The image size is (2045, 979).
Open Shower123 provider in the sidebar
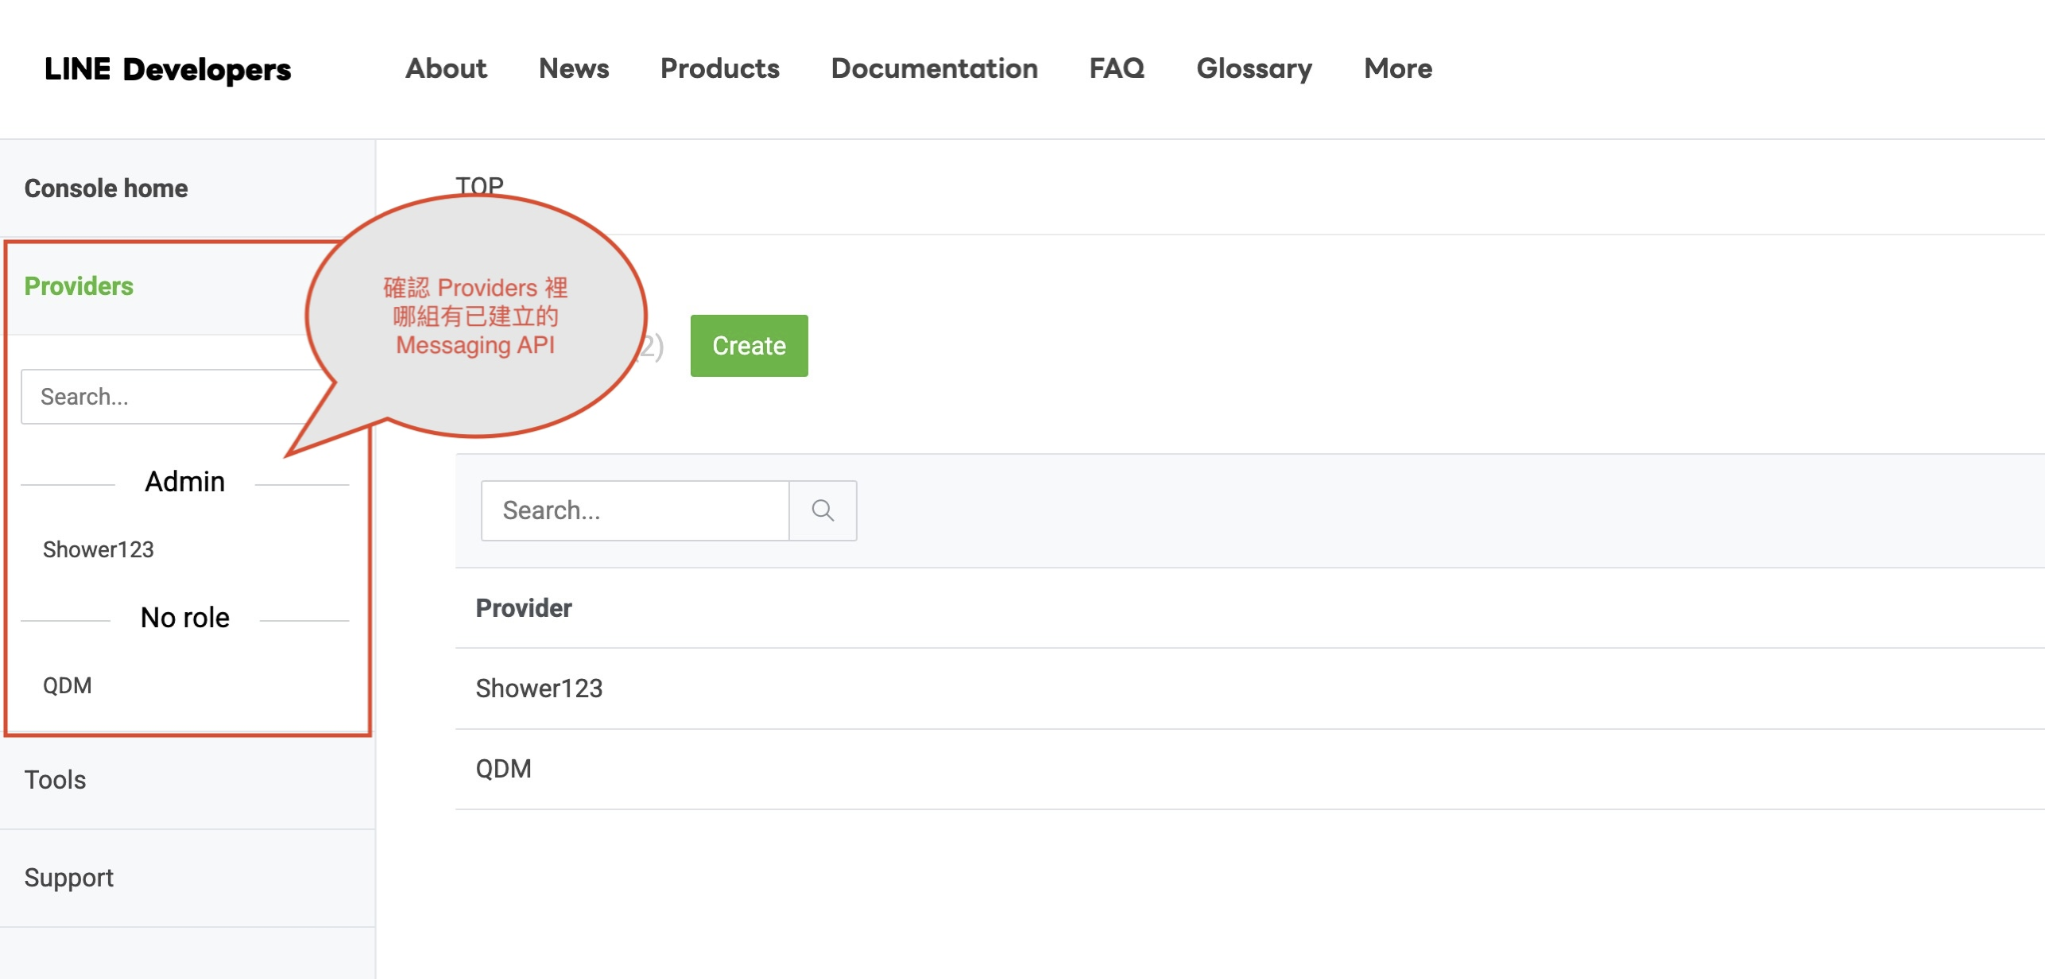pyautogui.click(x=98, y=549)
